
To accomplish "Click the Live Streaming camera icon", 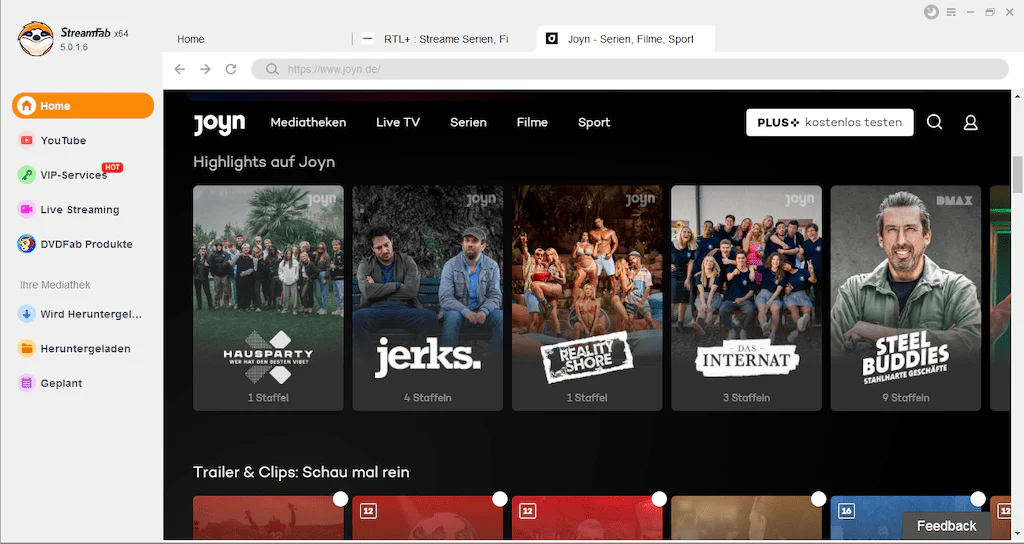I will click(26, 210).
